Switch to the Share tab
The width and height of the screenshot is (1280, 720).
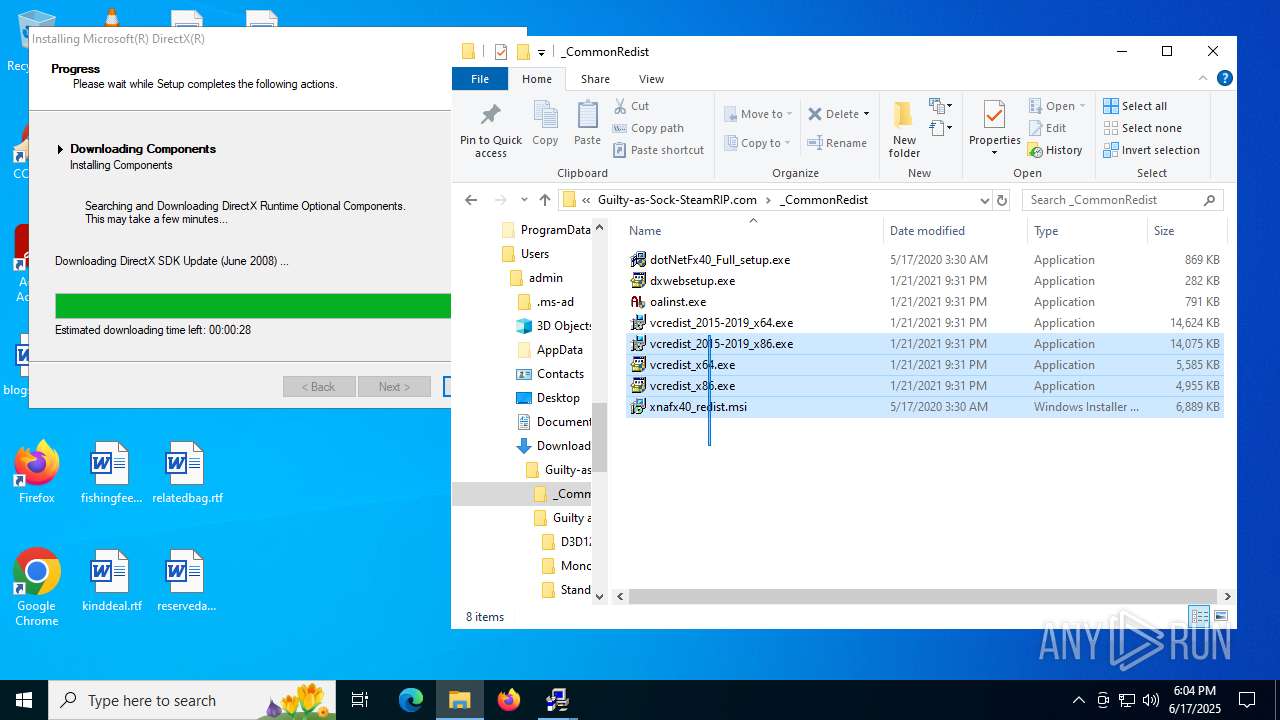(595, 79)
